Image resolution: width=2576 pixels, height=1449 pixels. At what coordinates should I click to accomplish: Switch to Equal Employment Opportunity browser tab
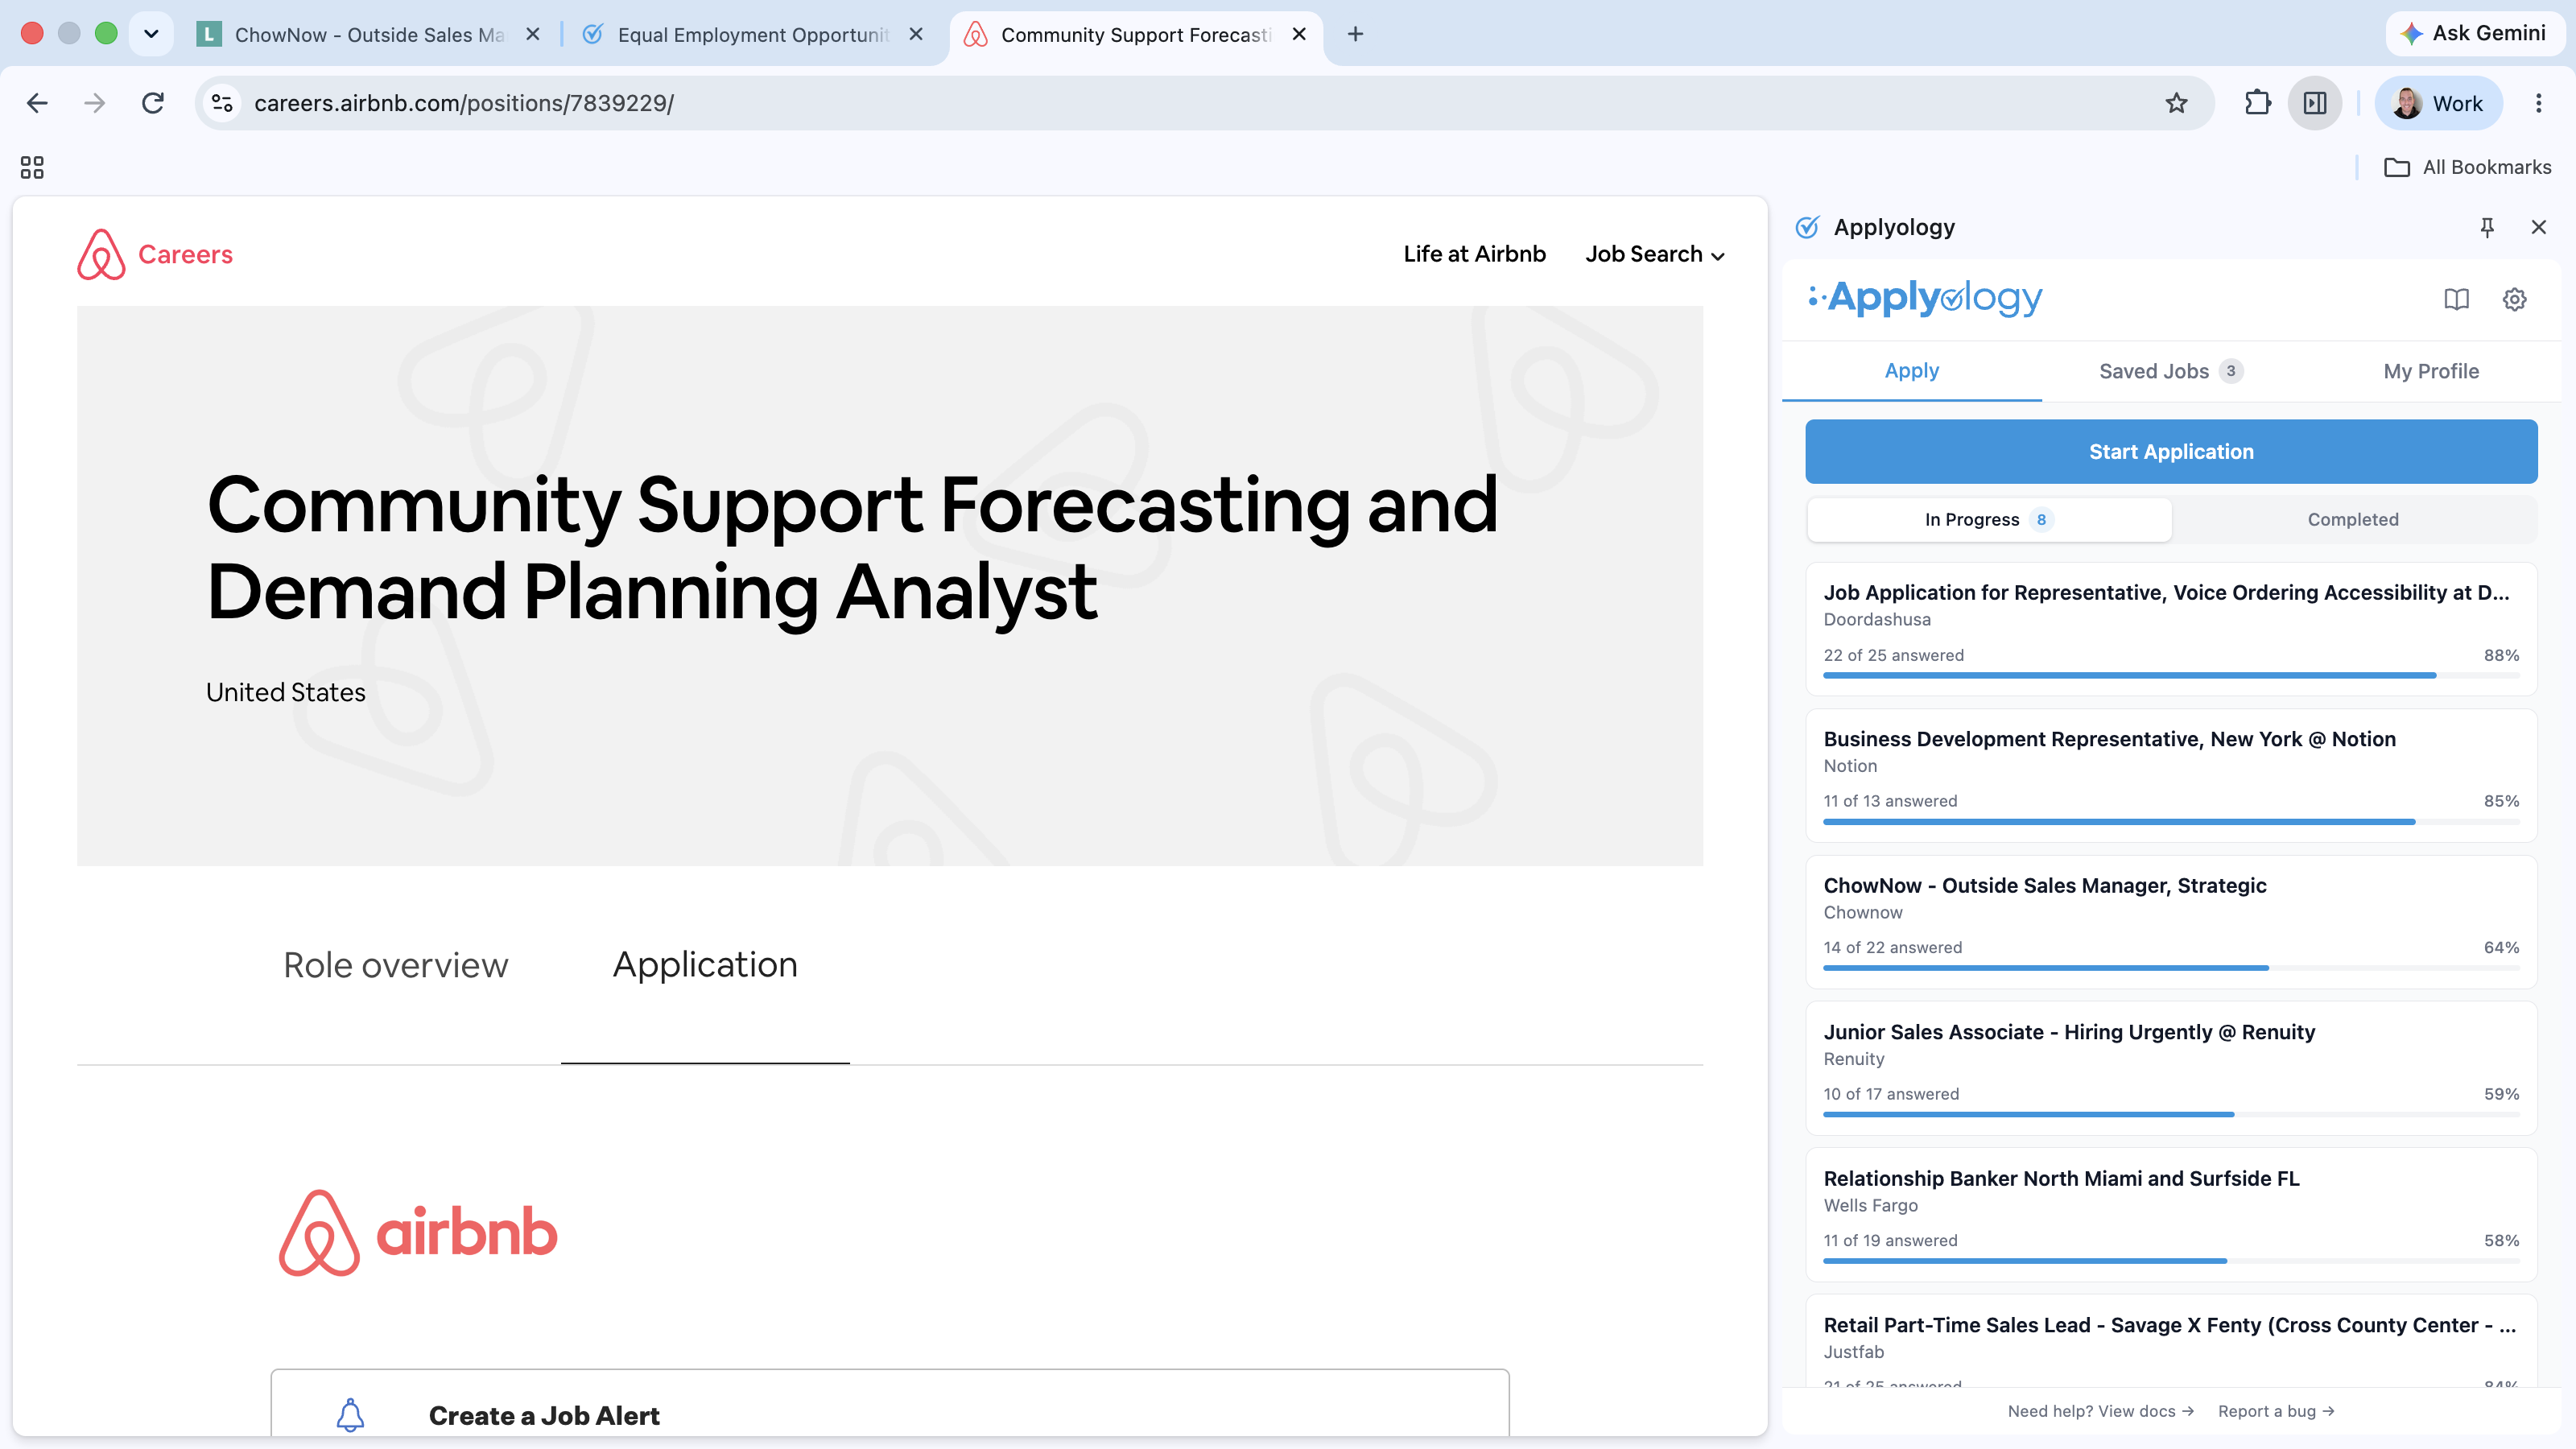[x=752, y=34]
